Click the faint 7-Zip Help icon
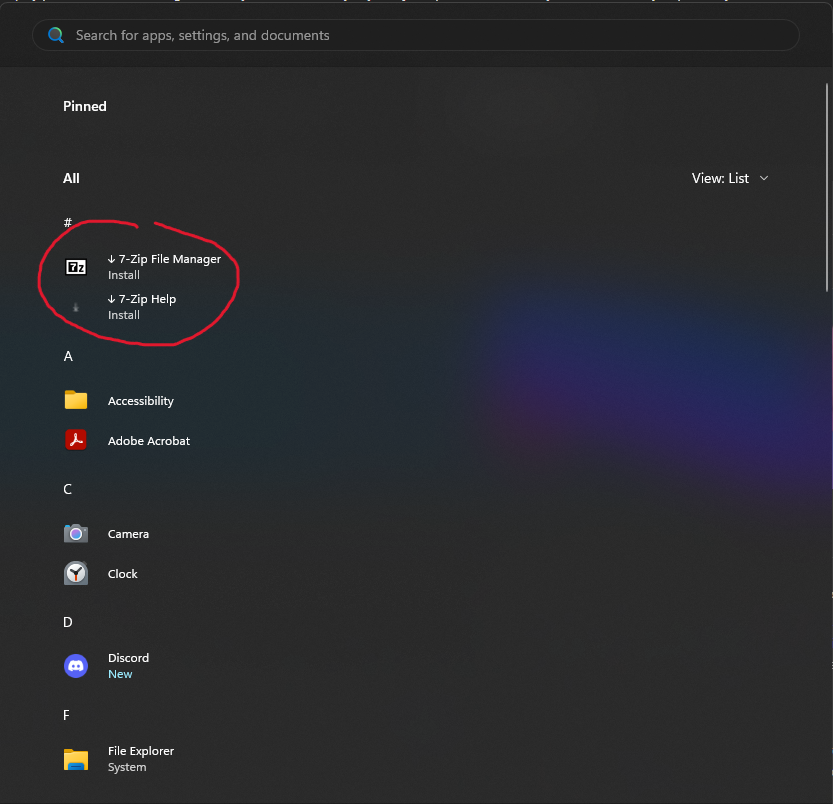833x804 pixels. tap(75, 307)
